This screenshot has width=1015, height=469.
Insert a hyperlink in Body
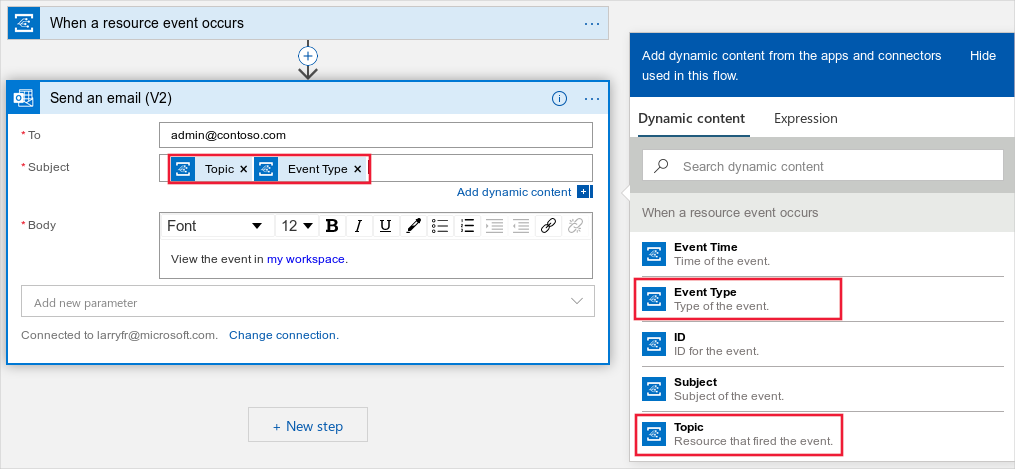pos(548,226)
